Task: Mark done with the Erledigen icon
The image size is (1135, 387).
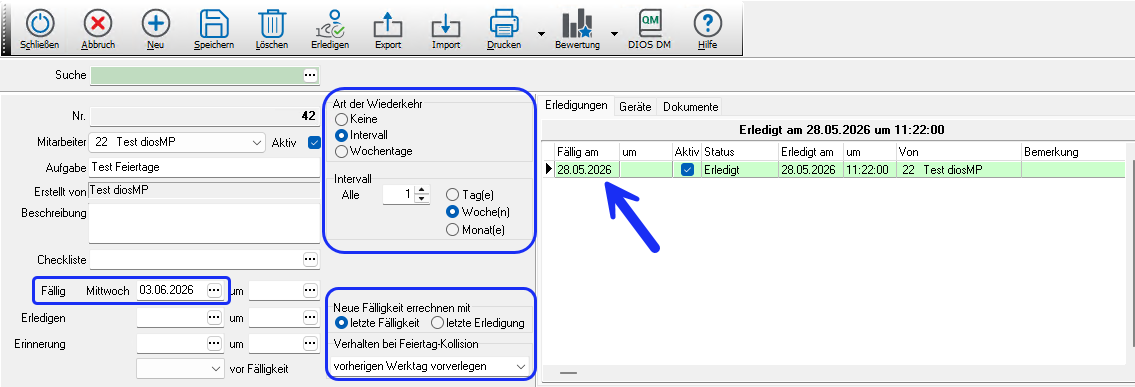Action: [330, 23]
